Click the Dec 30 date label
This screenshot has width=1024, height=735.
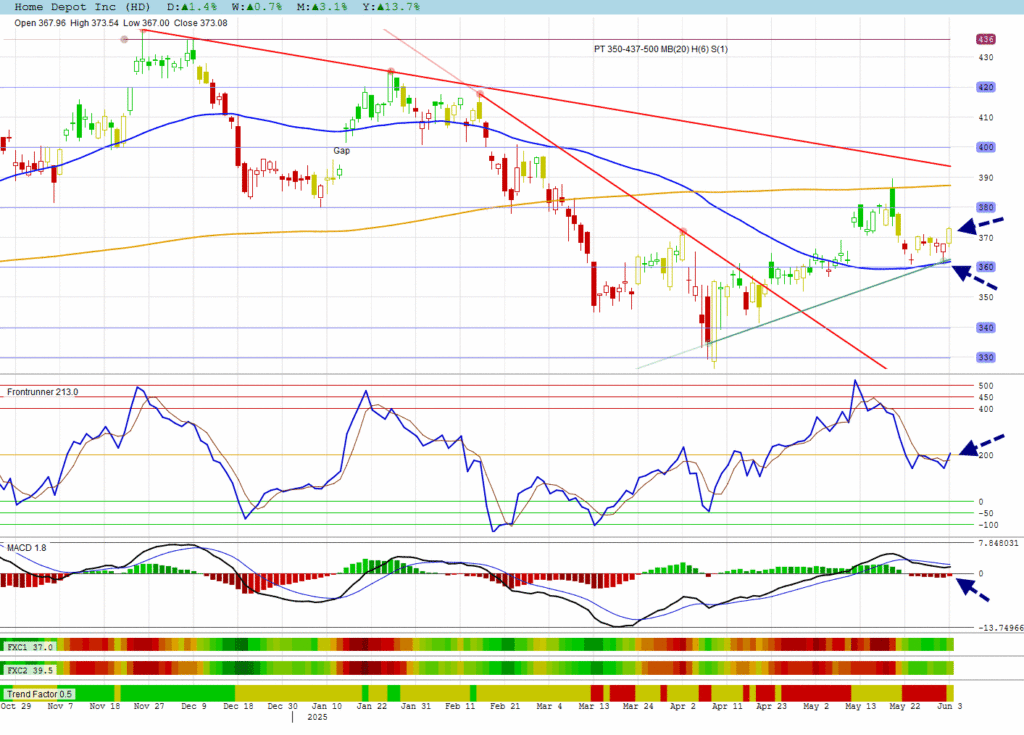(282, 706)
